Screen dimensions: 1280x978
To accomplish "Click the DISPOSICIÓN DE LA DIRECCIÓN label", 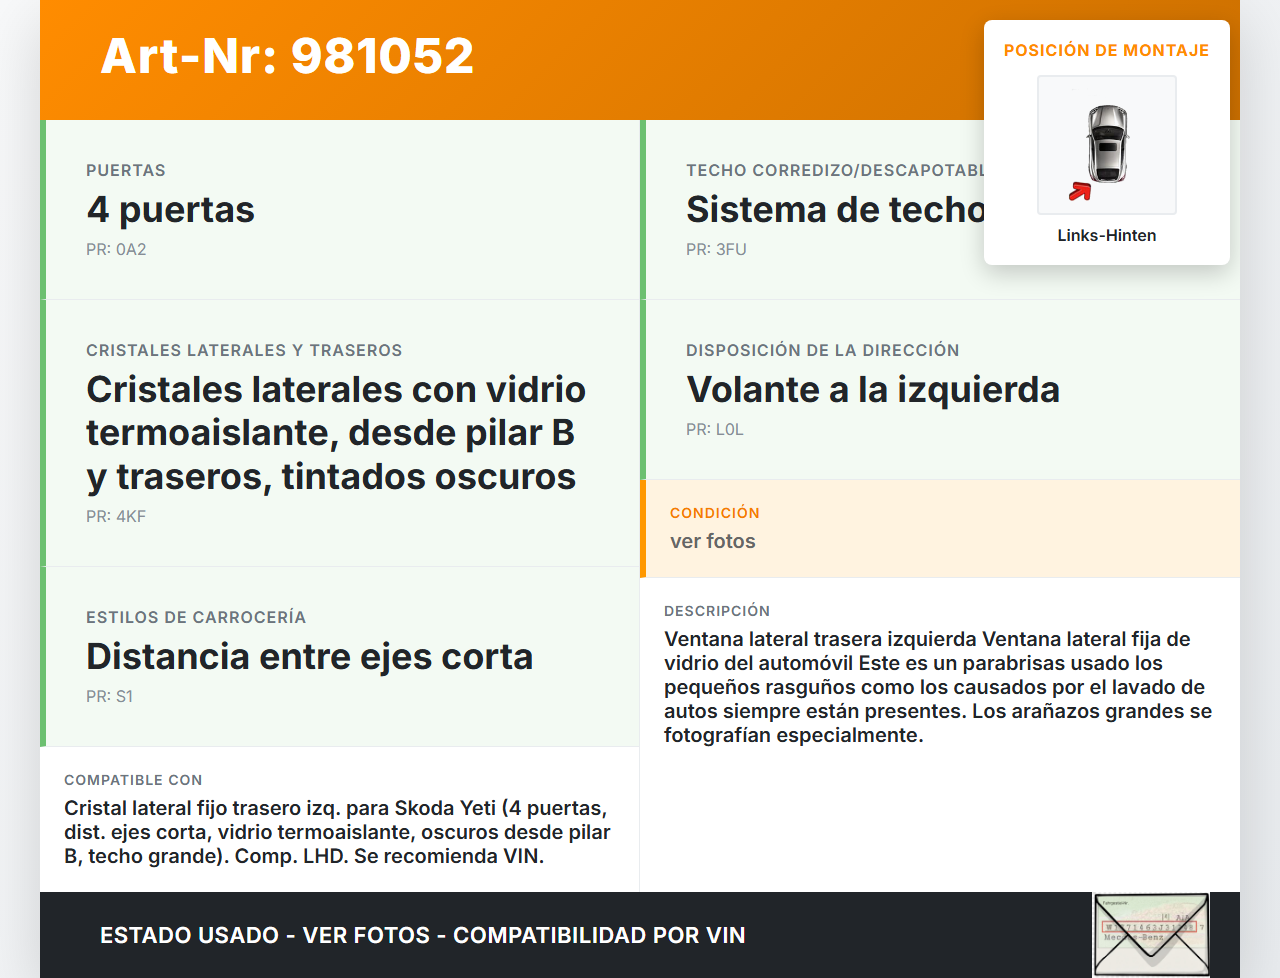I will click(823, 350).
